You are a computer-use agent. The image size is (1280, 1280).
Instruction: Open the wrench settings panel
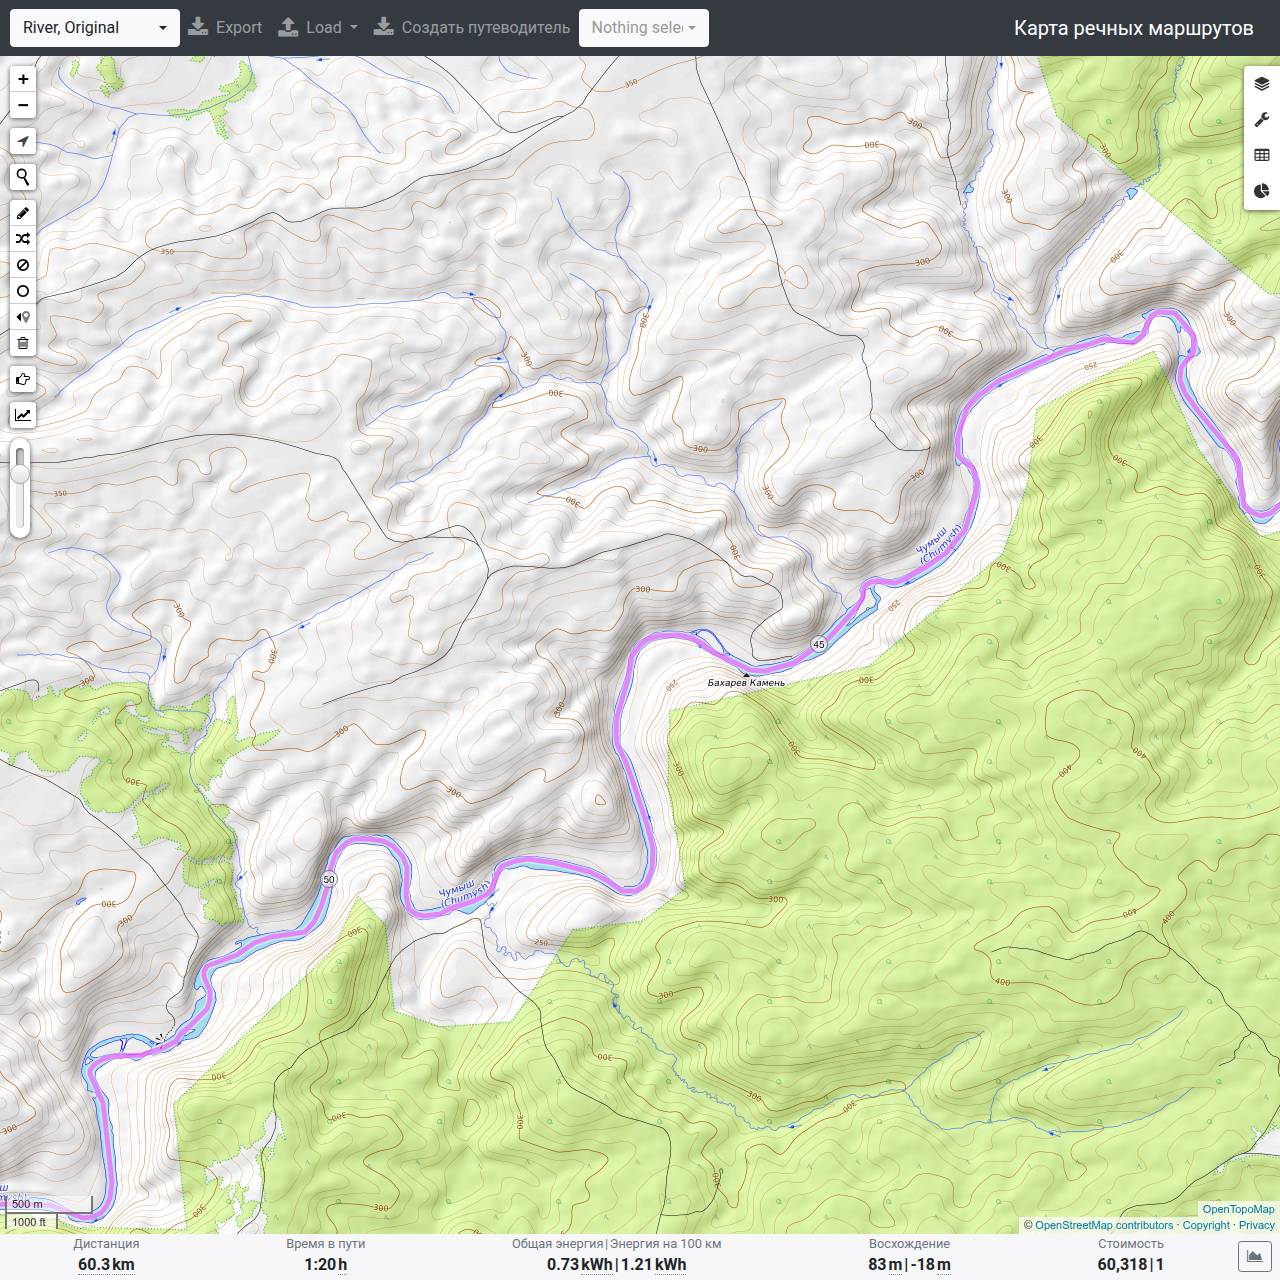coord(1262,120)
